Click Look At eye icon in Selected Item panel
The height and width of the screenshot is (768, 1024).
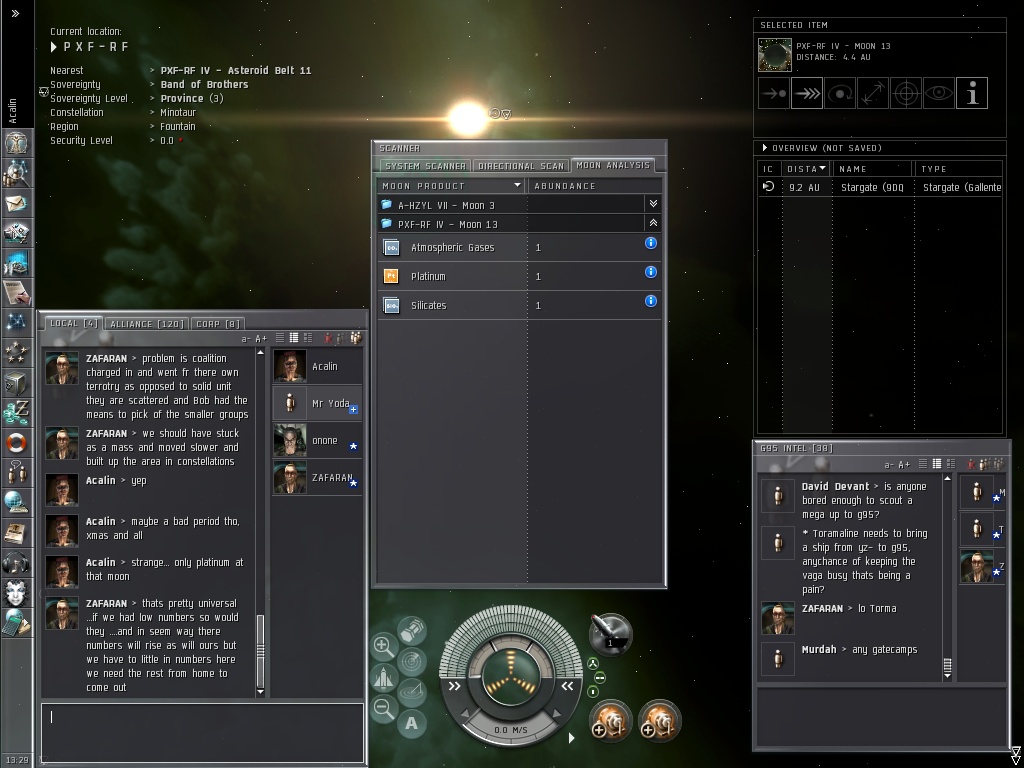938,93
